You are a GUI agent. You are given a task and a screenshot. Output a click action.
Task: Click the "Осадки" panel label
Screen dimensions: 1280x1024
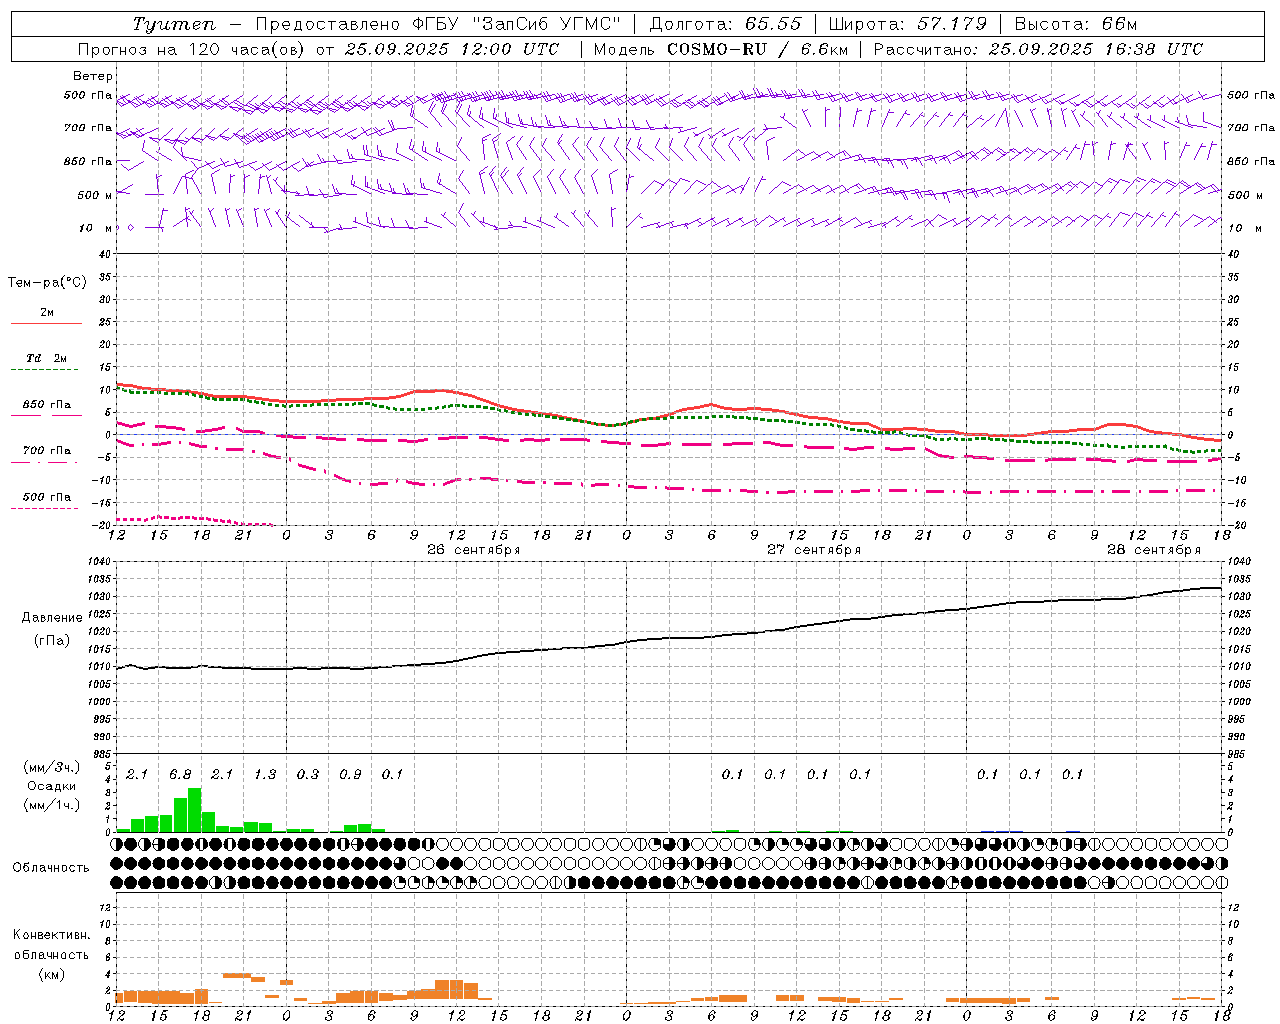coord(51,786)
